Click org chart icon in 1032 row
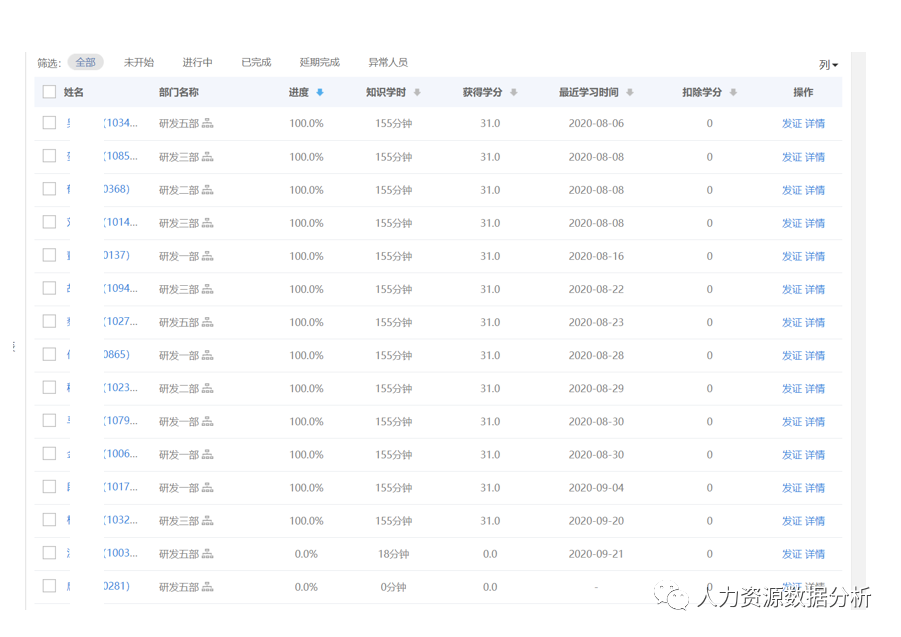Screen dimensions: 901x637 tap(207, 521)
